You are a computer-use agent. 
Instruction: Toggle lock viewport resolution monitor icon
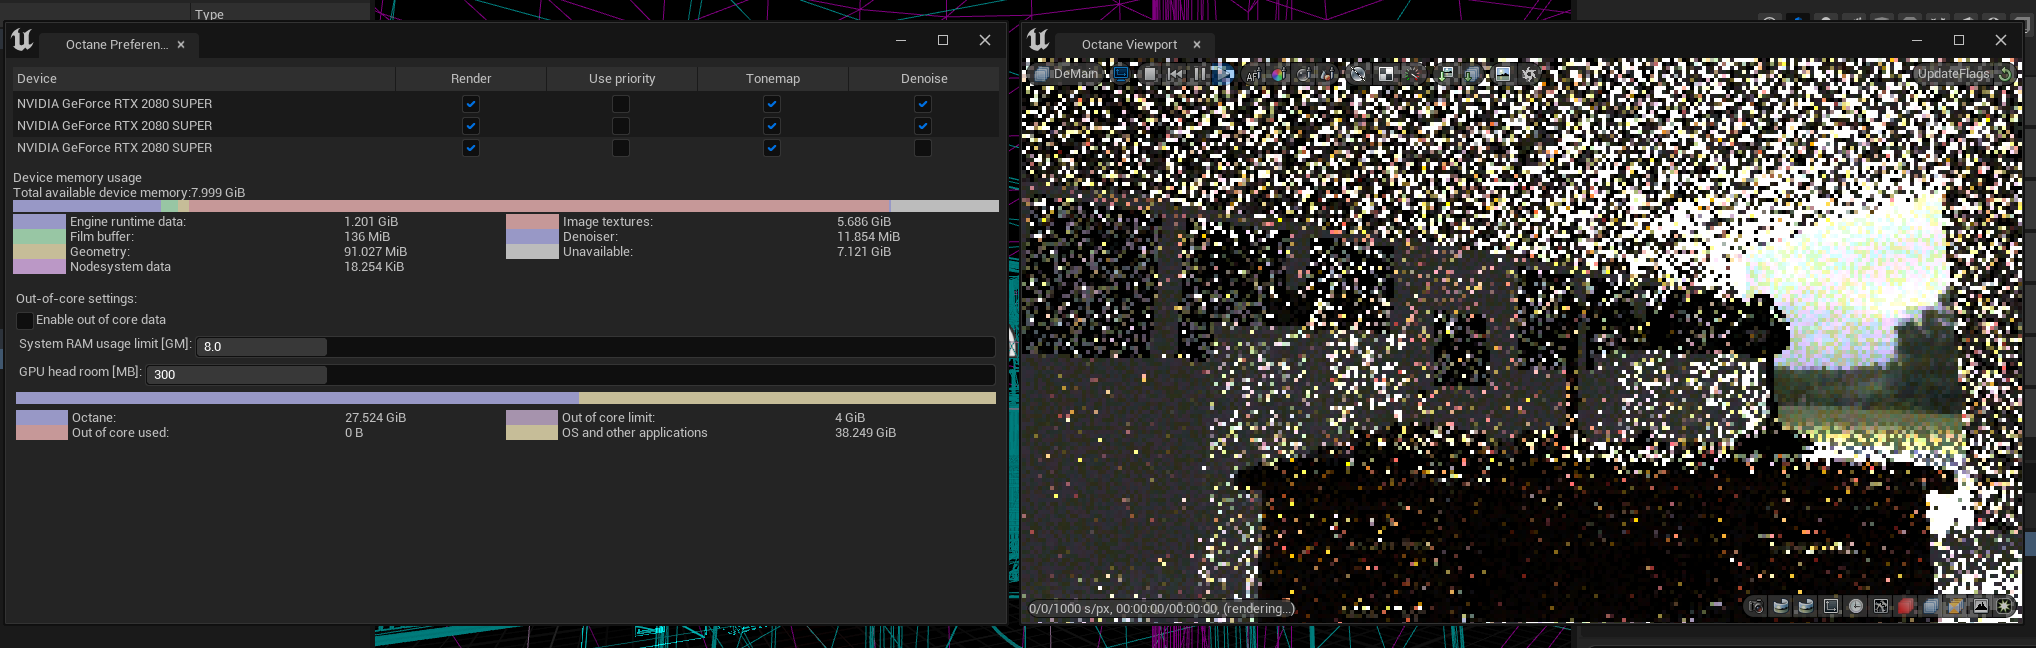pyautogui.click(x=1120, y=73)
